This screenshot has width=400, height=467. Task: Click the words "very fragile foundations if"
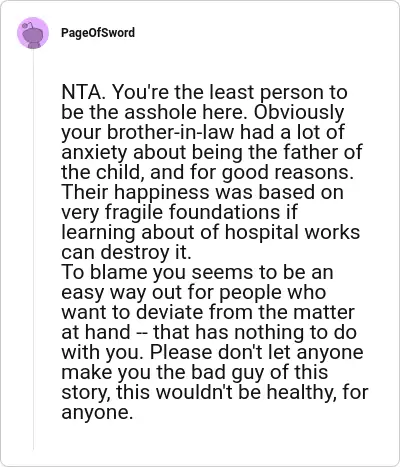179,212
